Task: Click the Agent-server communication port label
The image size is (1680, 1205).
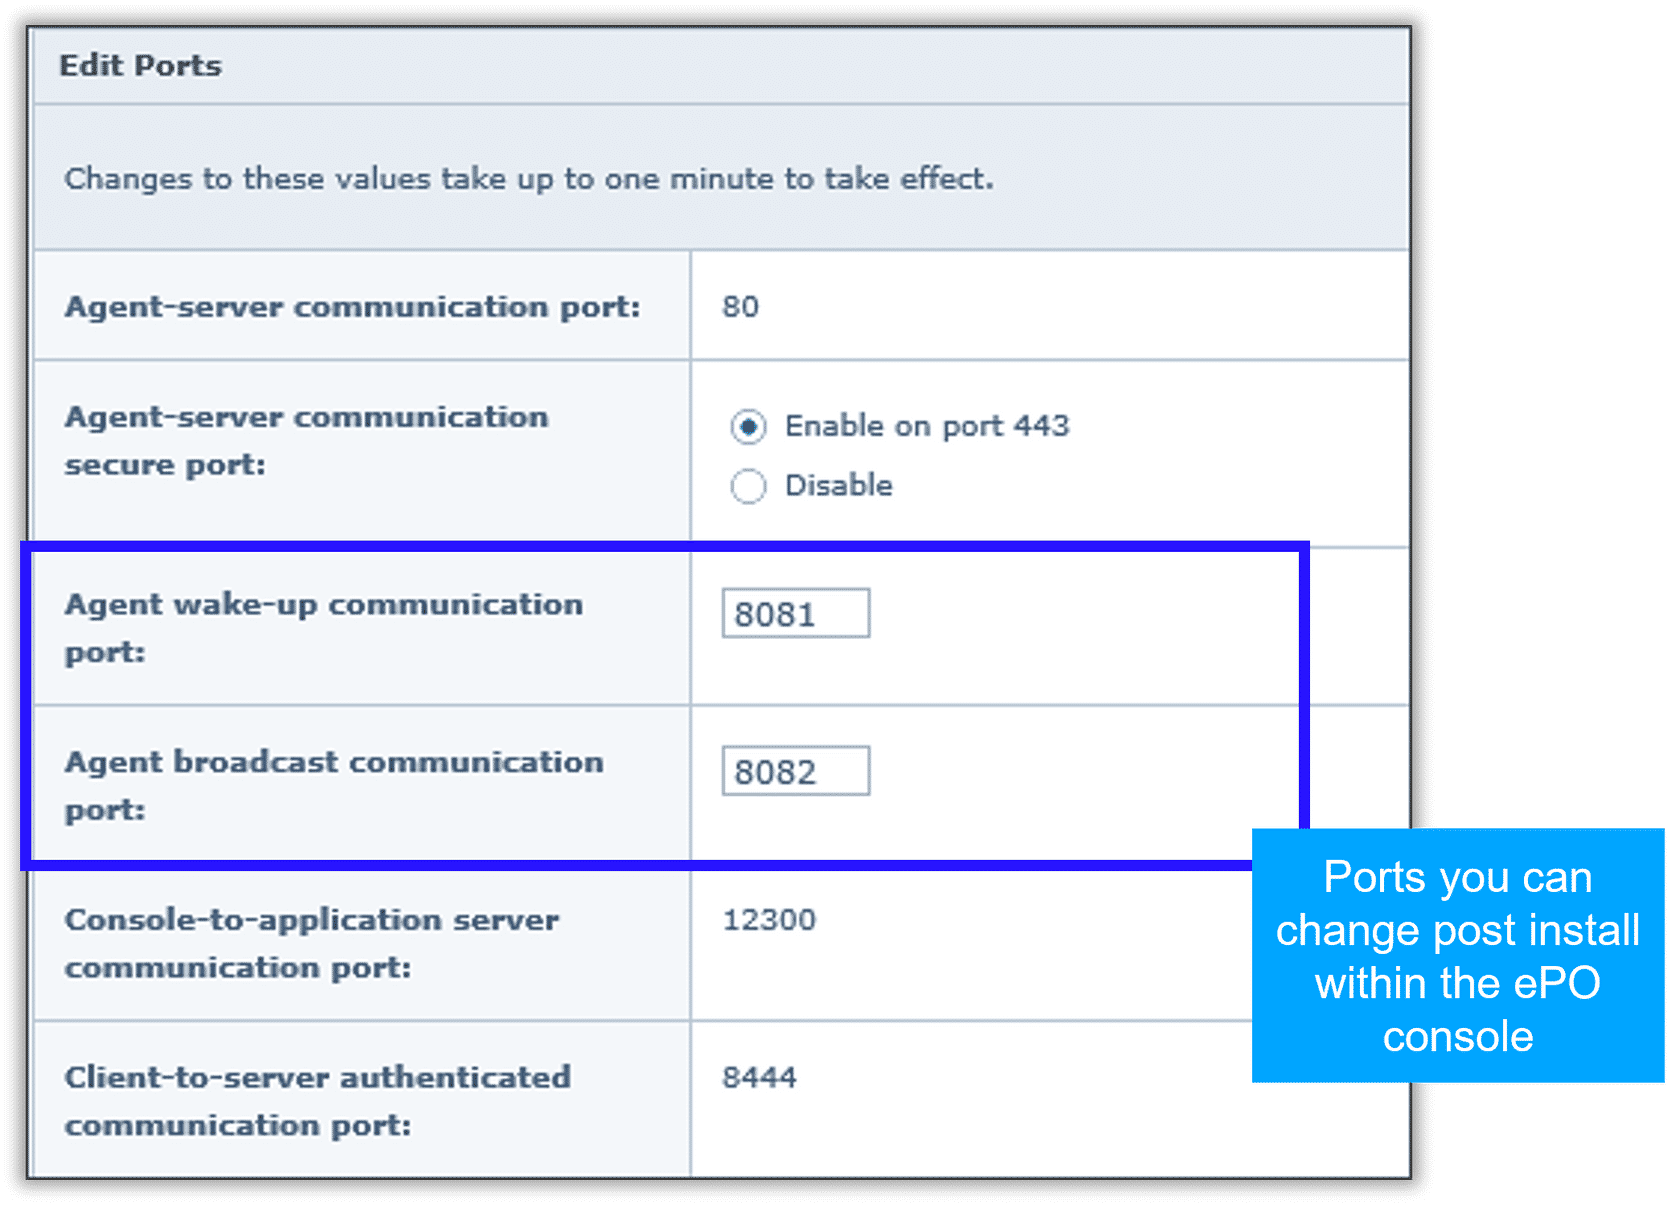Action: pyautogui.click(x=352, y=307)
